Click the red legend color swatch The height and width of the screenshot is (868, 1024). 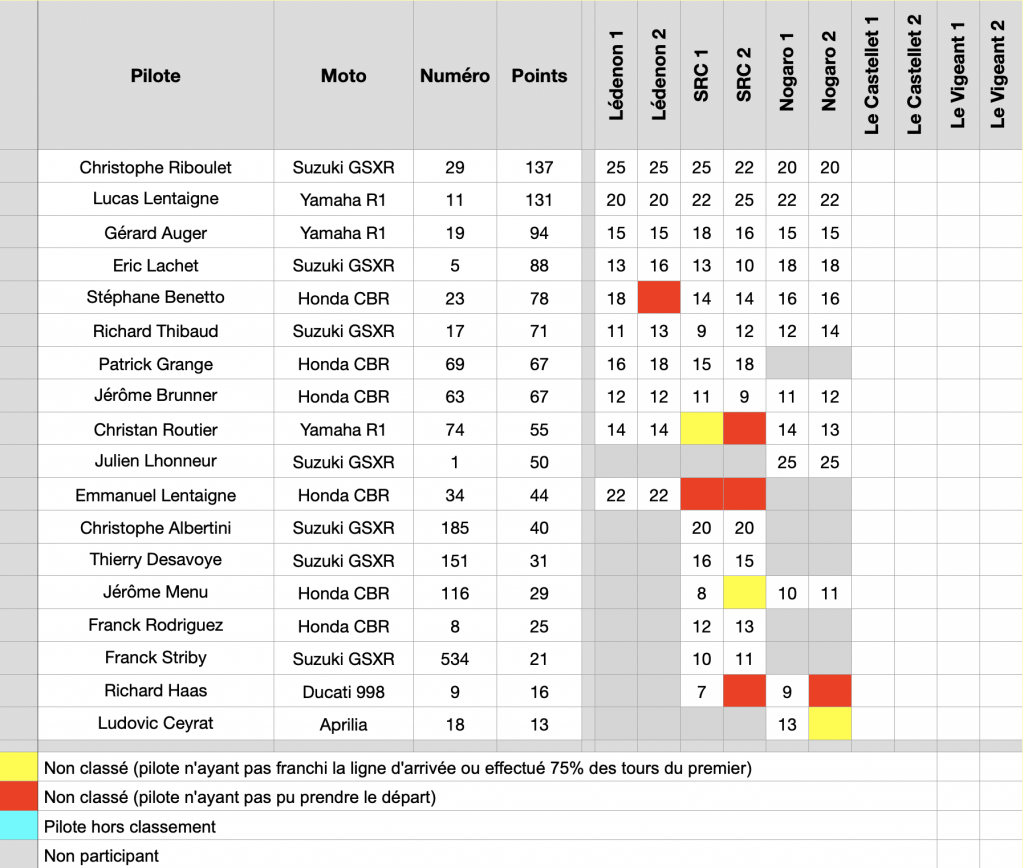click(x=19, y=796)
